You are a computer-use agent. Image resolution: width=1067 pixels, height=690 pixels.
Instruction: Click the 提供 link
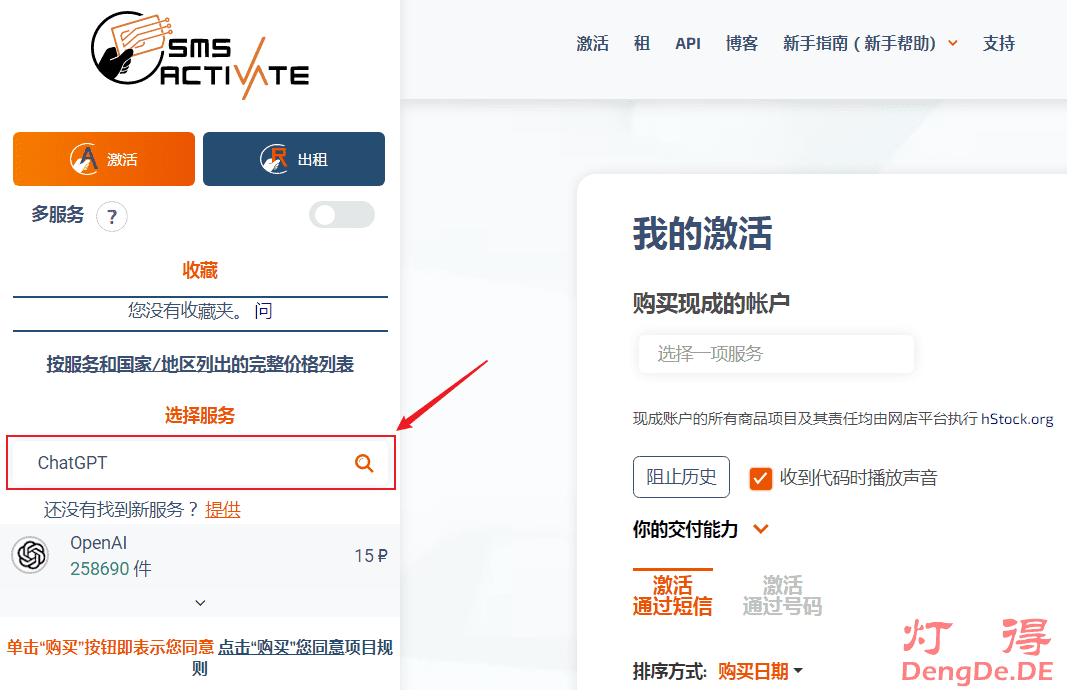click(x=223, y=510)
